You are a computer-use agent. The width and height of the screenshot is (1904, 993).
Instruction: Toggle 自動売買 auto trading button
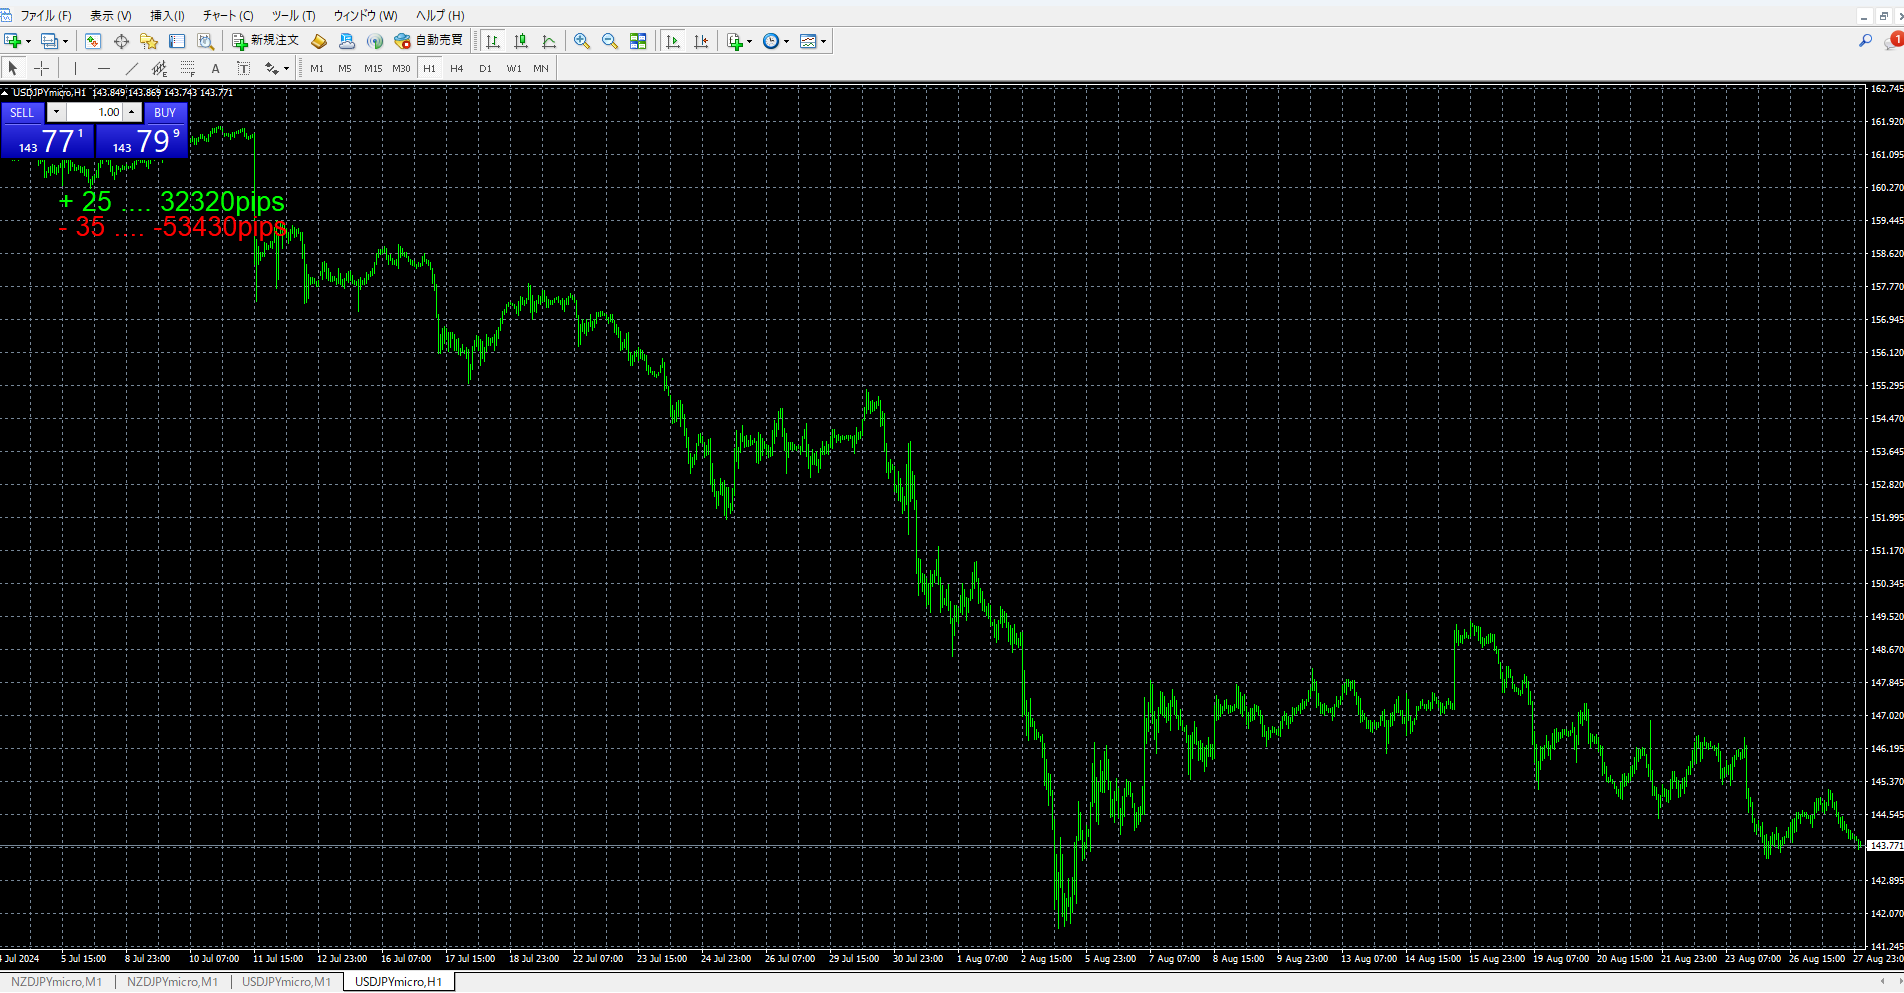point(429,41)
